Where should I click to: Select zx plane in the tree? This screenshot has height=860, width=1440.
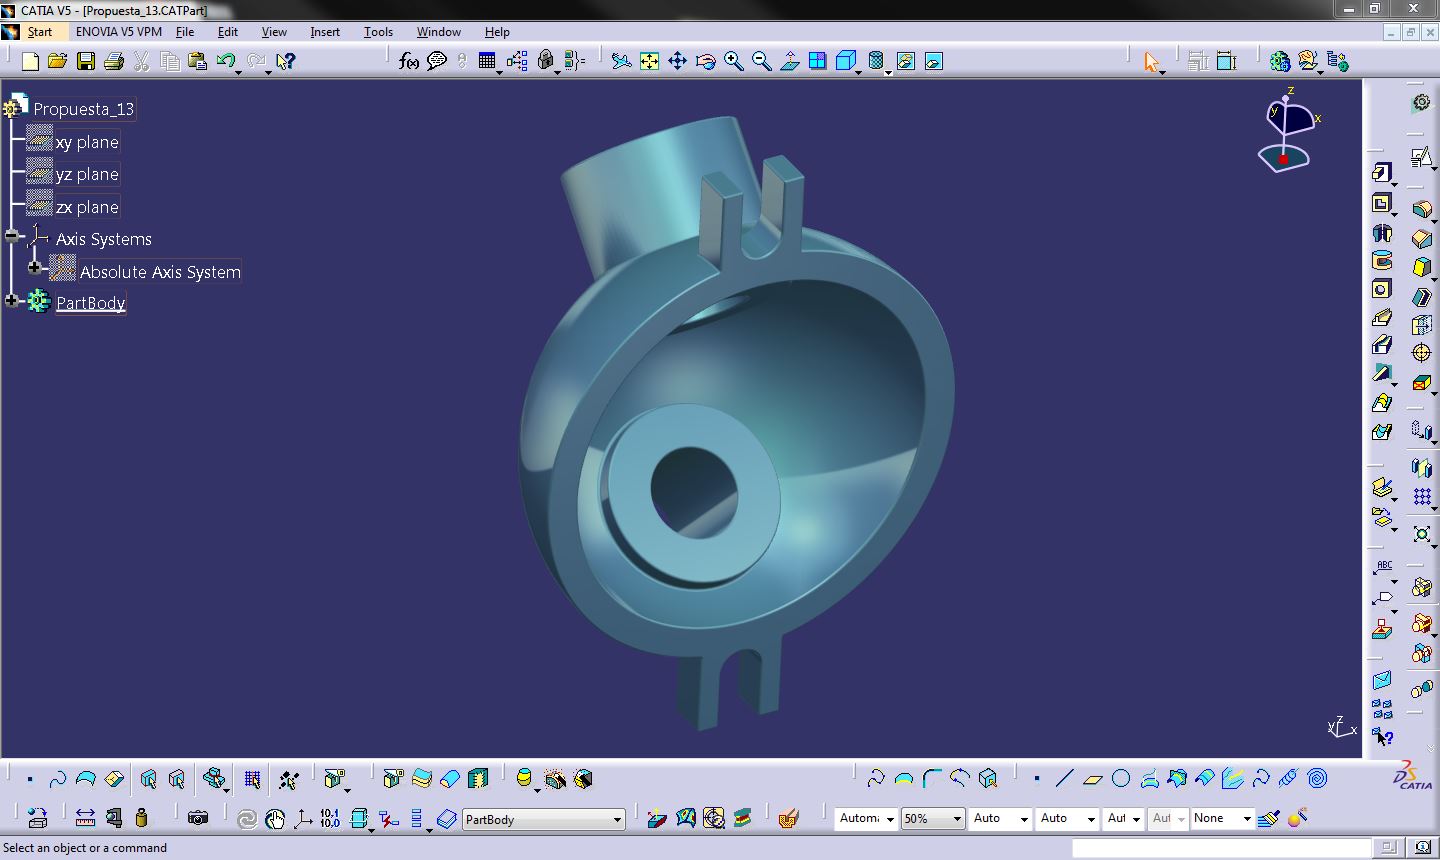[87, 207]
